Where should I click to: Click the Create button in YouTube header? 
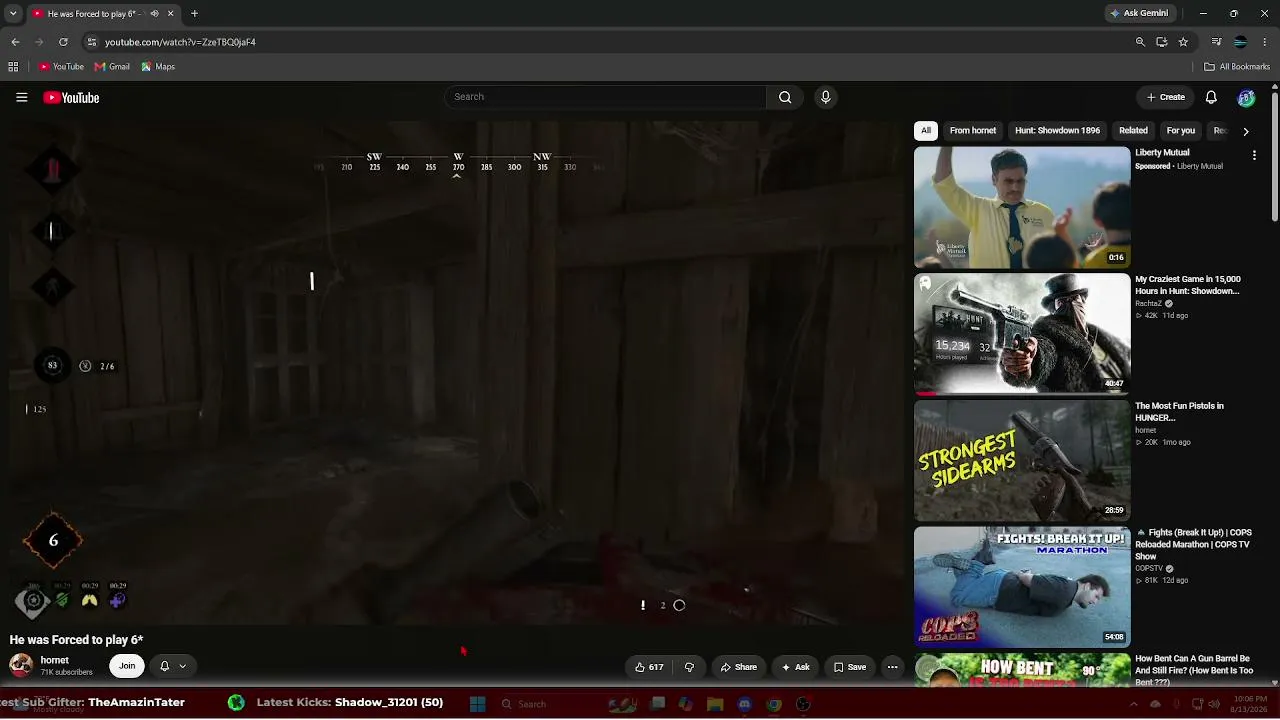[1166, 97]
